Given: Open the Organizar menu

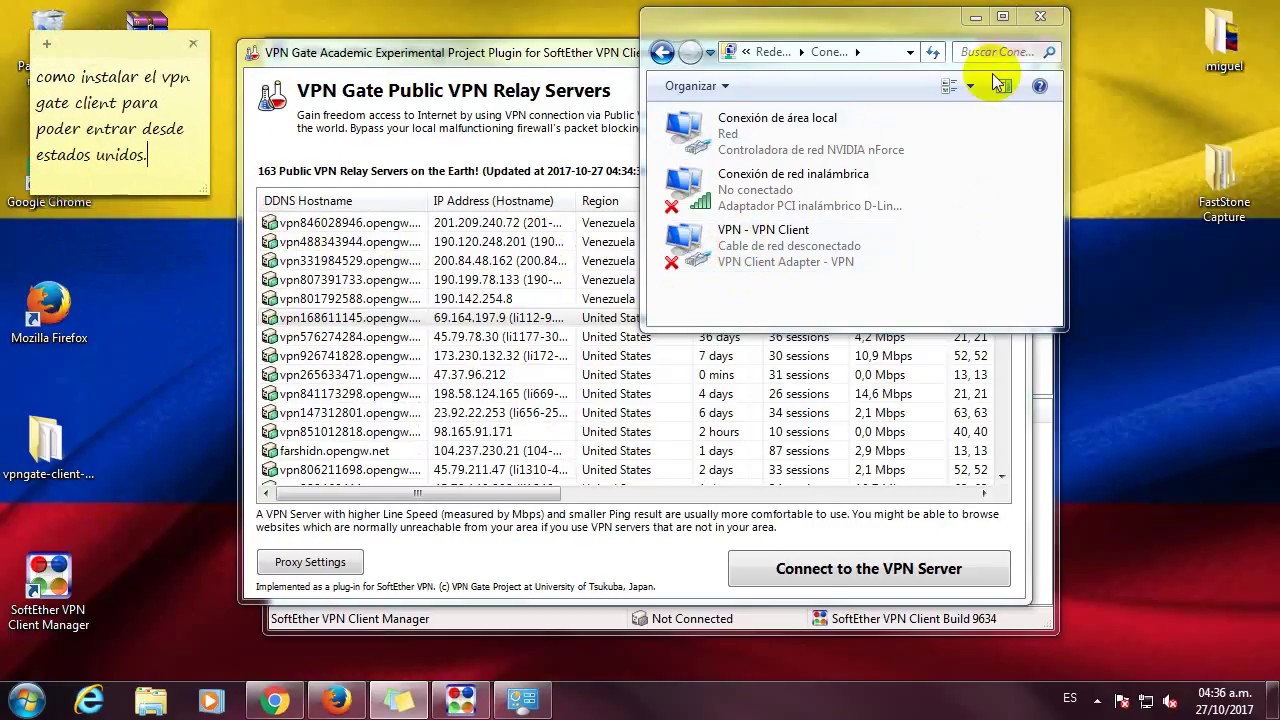Looking at the screenshot, I should (697, 86).
